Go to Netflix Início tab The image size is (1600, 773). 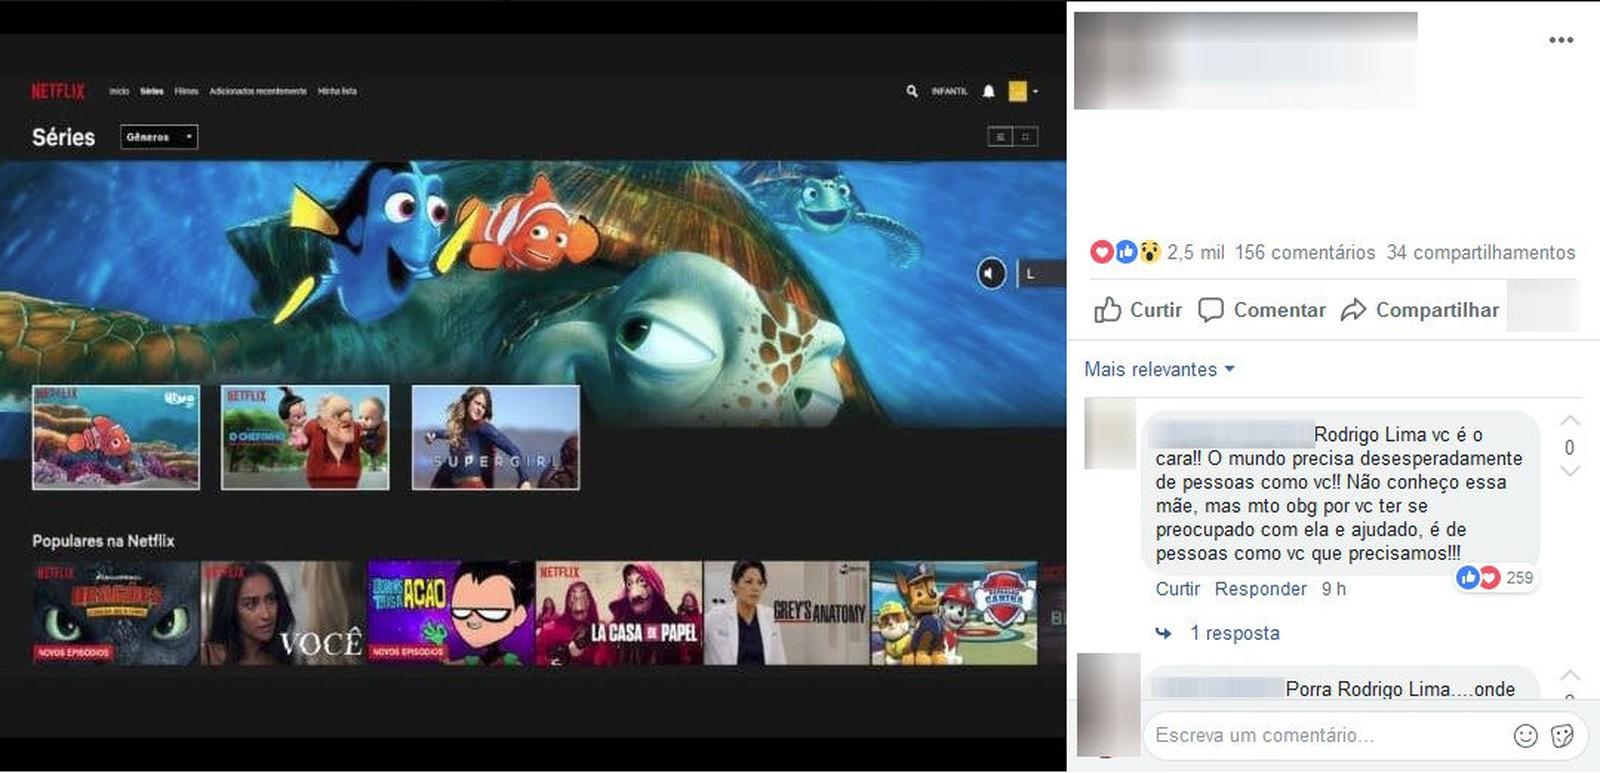[x=119, y=91]
